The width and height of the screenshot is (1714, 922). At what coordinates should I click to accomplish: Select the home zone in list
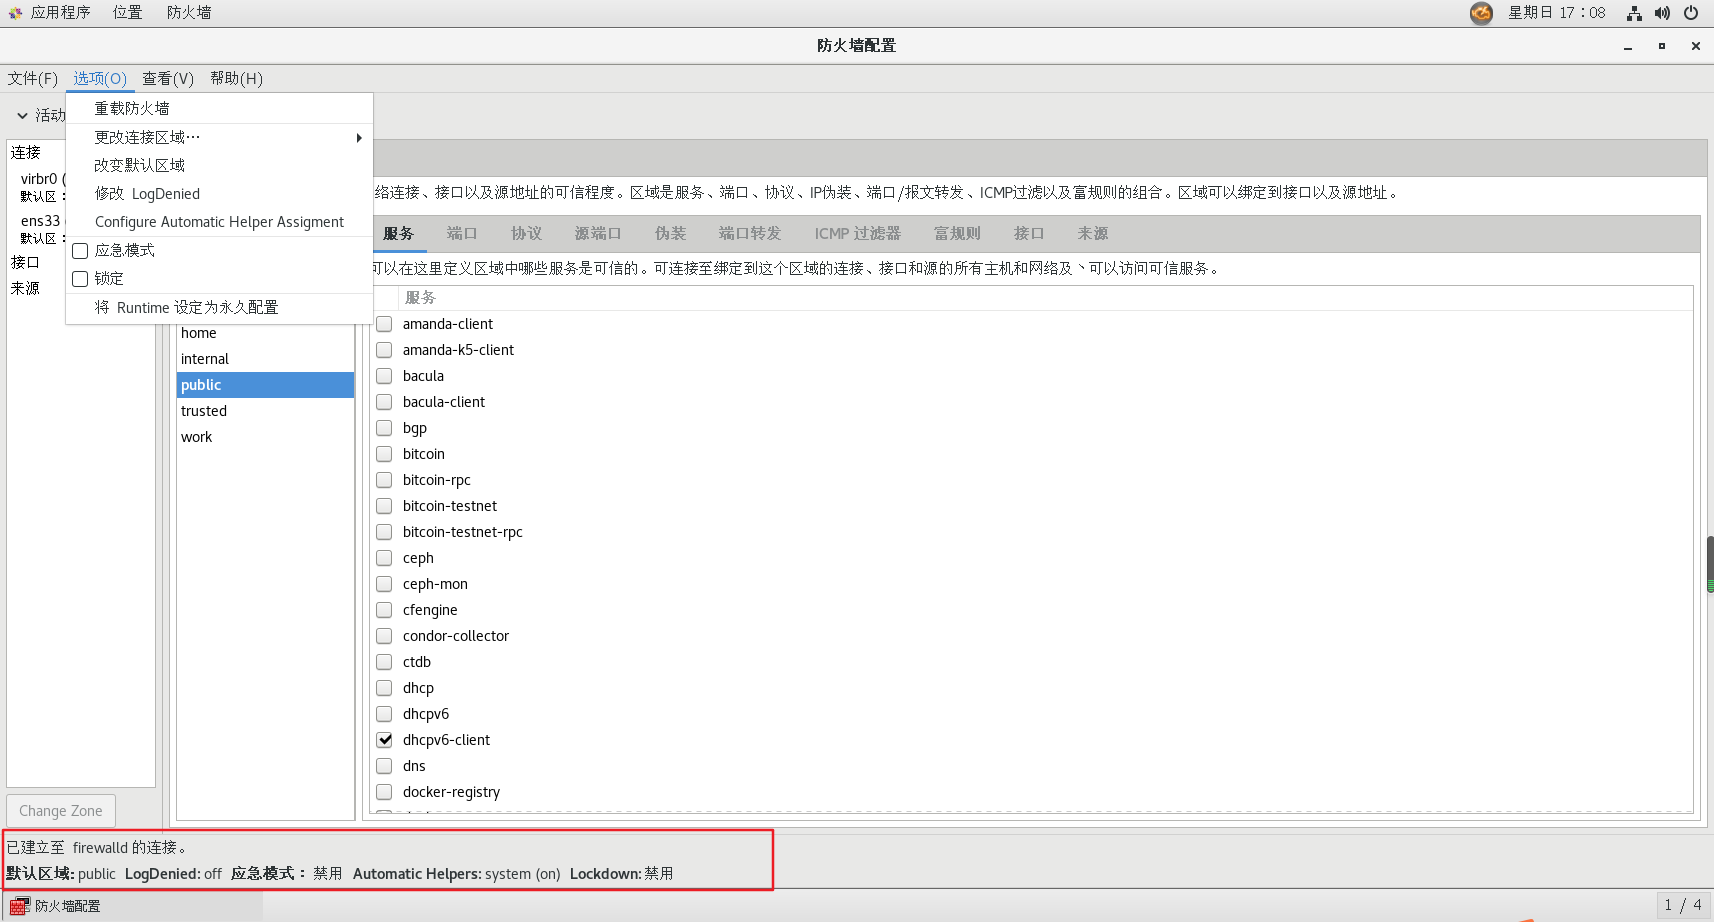(x=265, y=333)
